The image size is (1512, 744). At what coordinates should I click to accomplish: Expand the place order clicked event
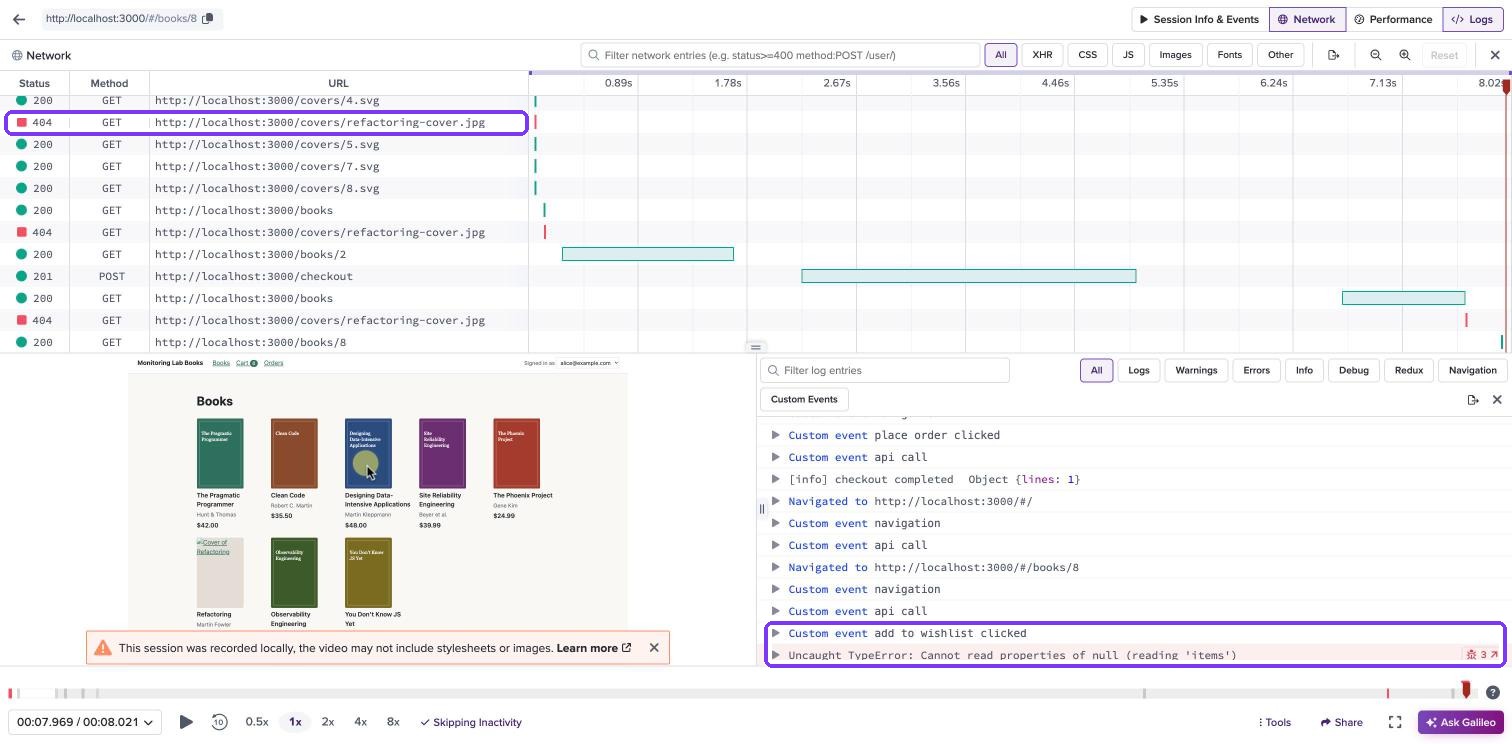[x=775, y=435]
